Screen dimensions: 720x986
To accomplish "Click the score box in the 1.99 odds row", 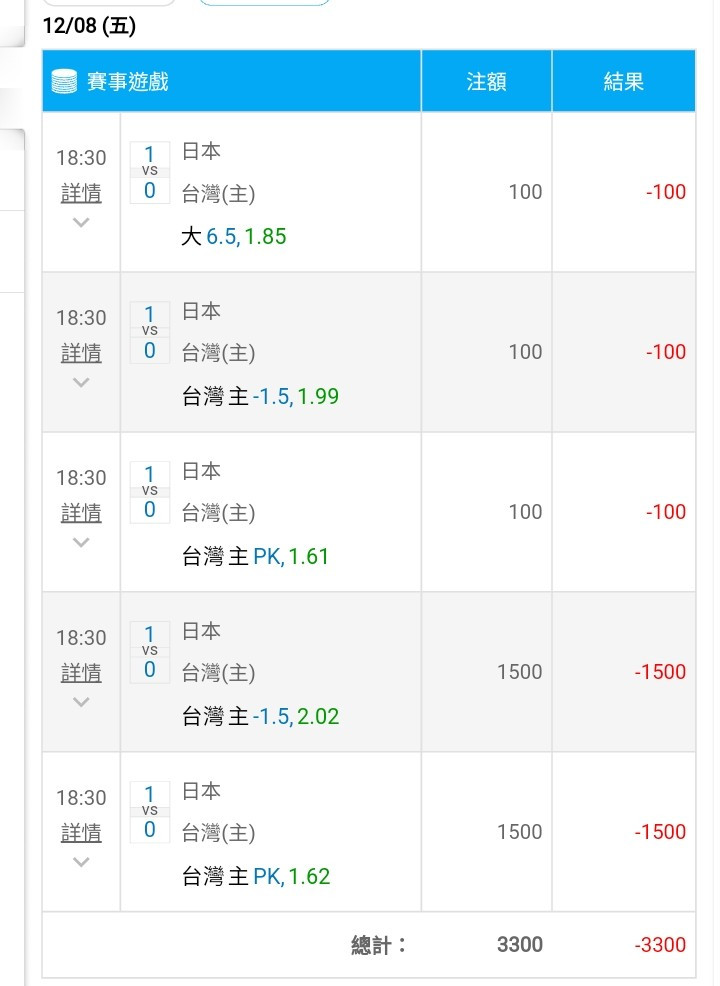I will point(150,332).
